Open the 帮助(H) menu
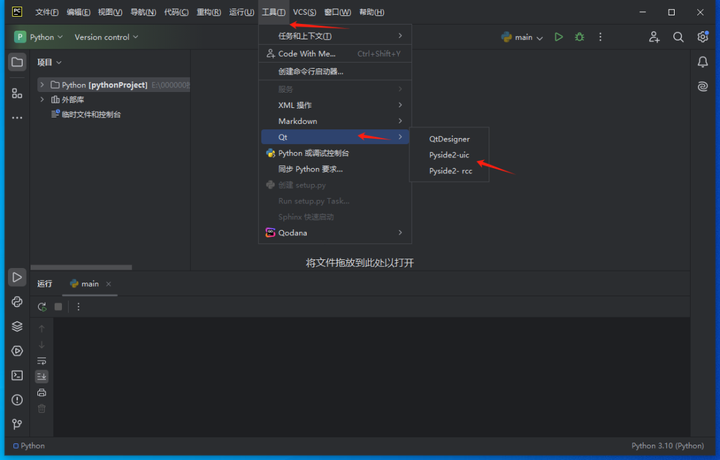Viewport: 720px width, 460px height. 371,12
